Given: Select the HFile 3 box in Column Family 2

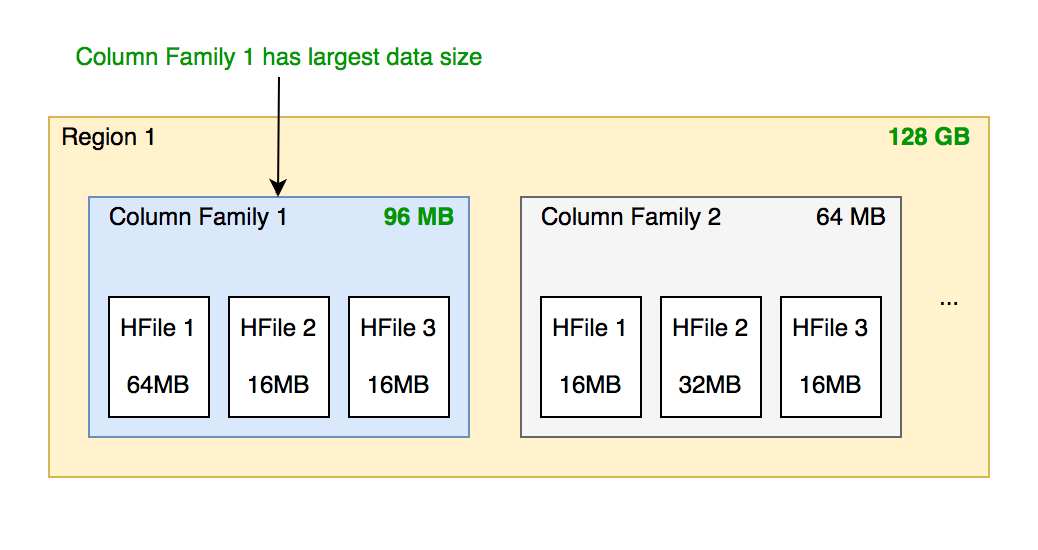Looking at the screenshot, I should tap(830, 356).
